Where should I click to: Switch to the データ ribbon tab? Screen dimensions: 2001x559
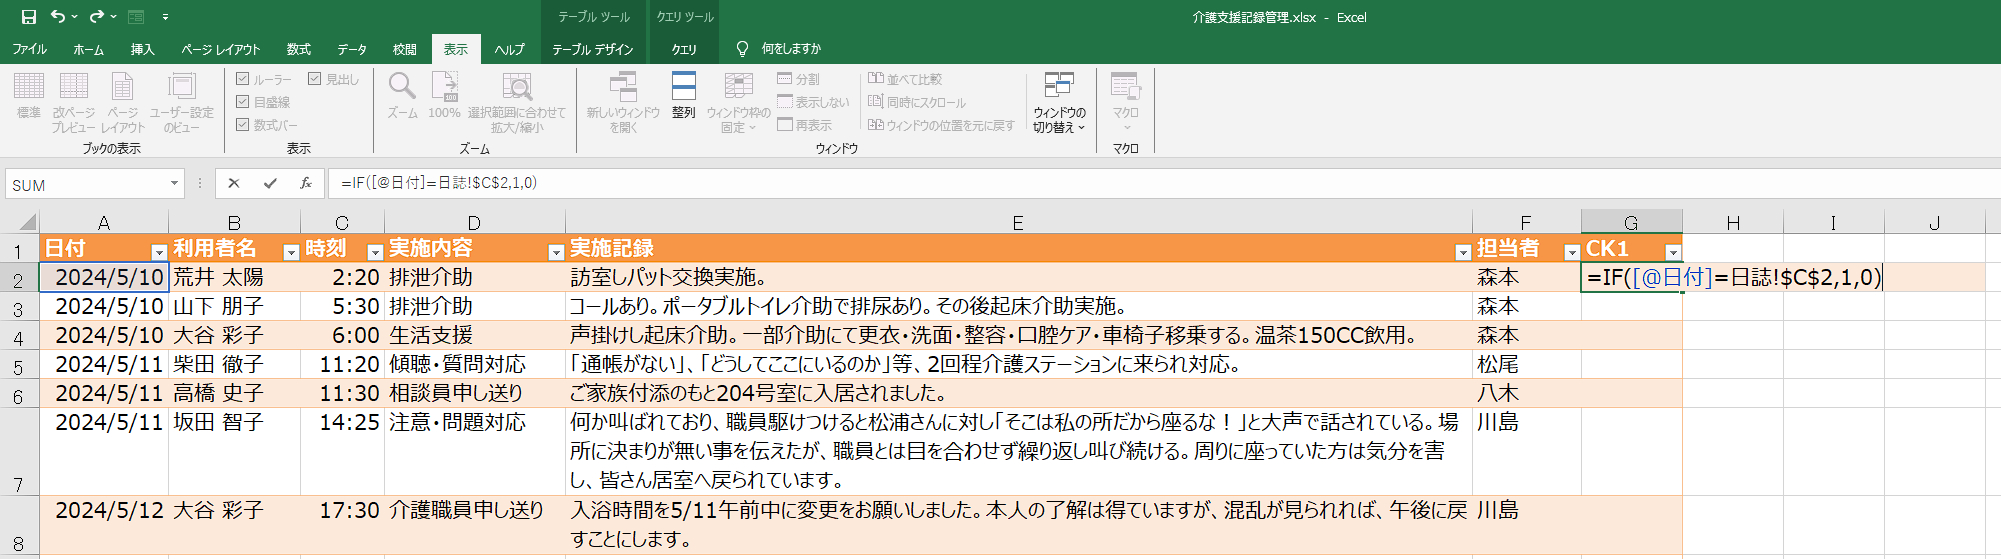click(x=352, y=49)
